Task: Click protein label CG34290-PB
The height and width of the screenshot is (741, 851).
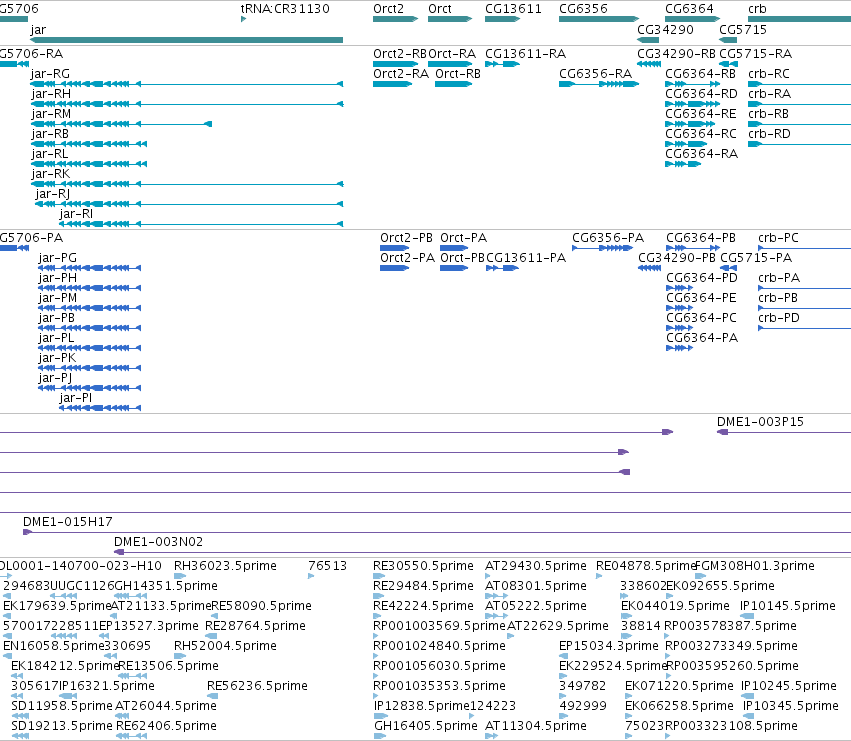Action: pos(677,257)
